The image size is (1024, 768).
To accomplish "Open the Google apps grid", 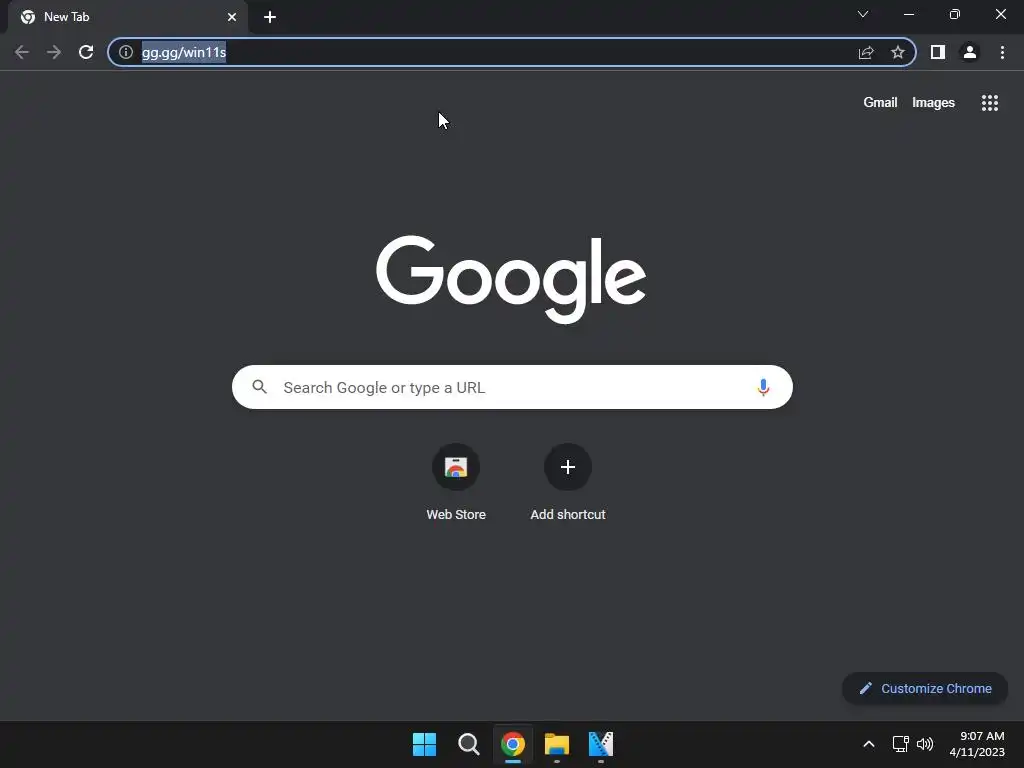I will (990, 103).
